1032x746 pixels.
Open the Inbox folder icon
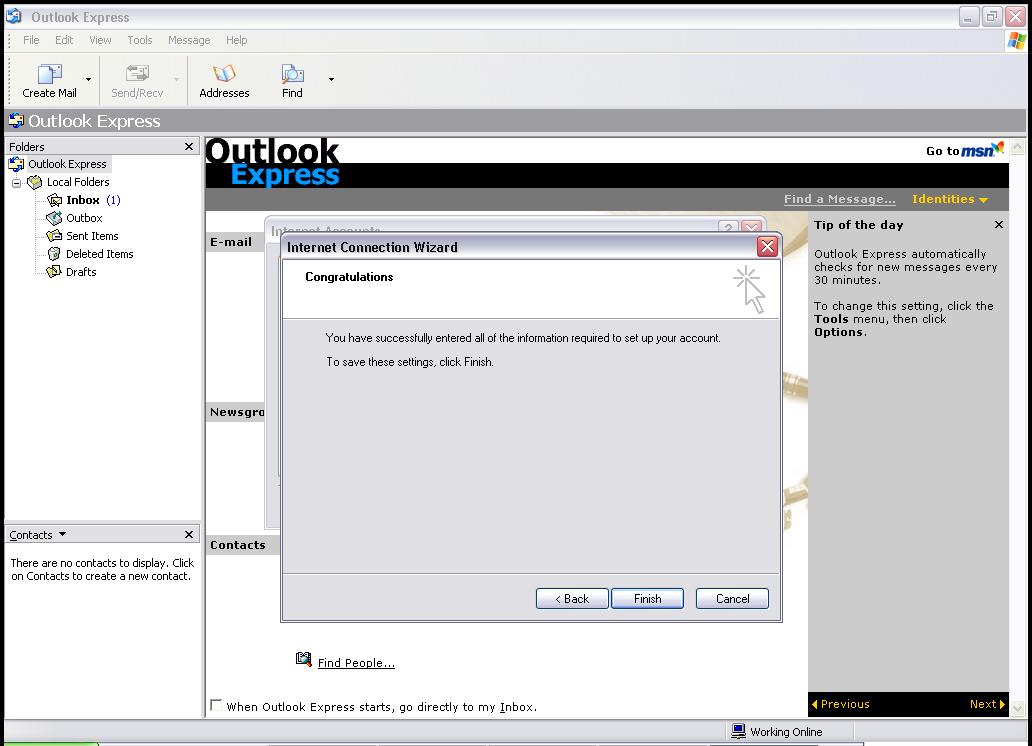click(54, 200)
